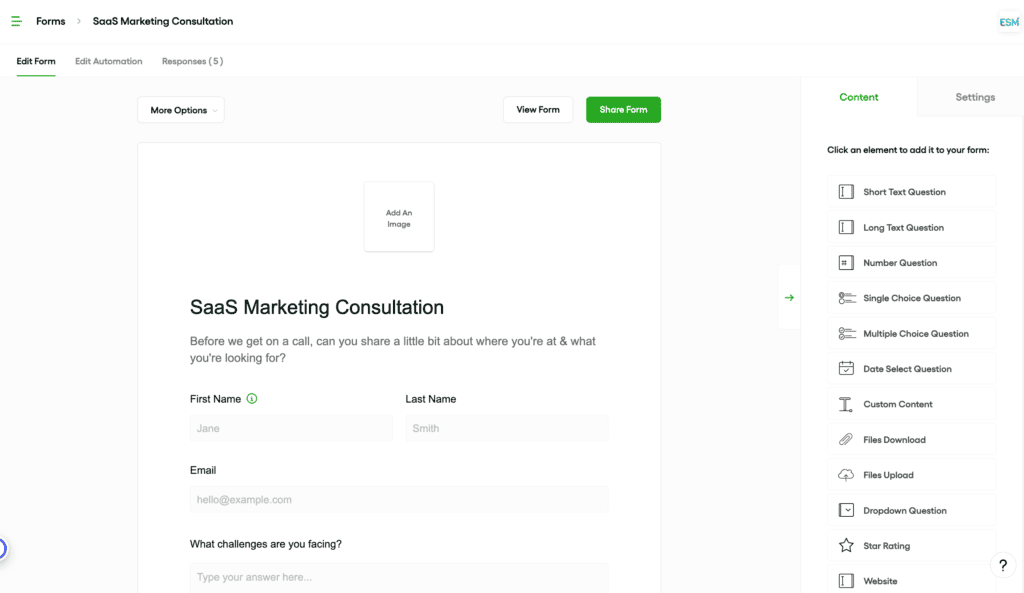
Task: Add a Dropdown Question element
Action: click(x=911, y=510)
